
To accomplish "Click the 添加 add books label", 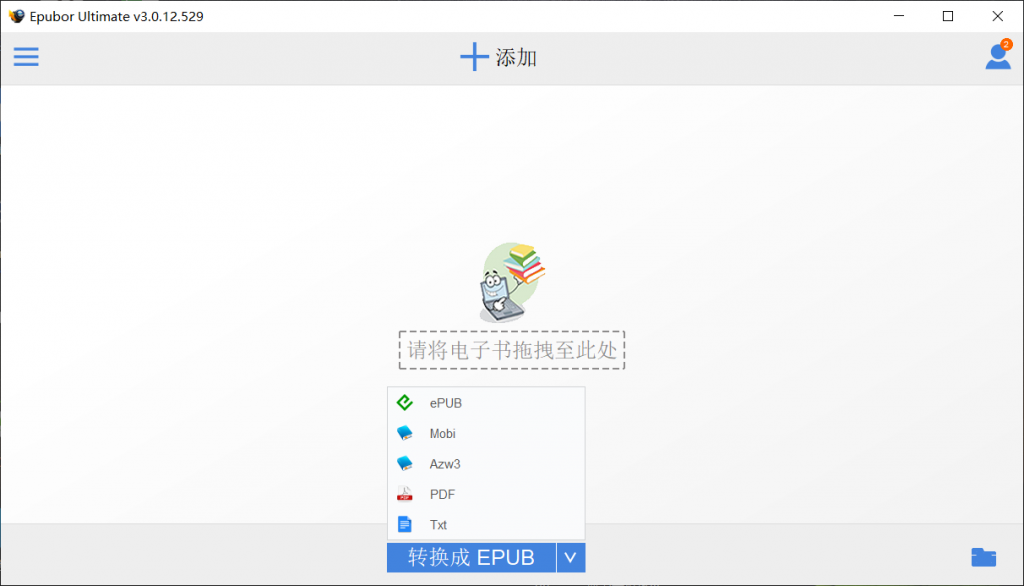I will [516, 57].
